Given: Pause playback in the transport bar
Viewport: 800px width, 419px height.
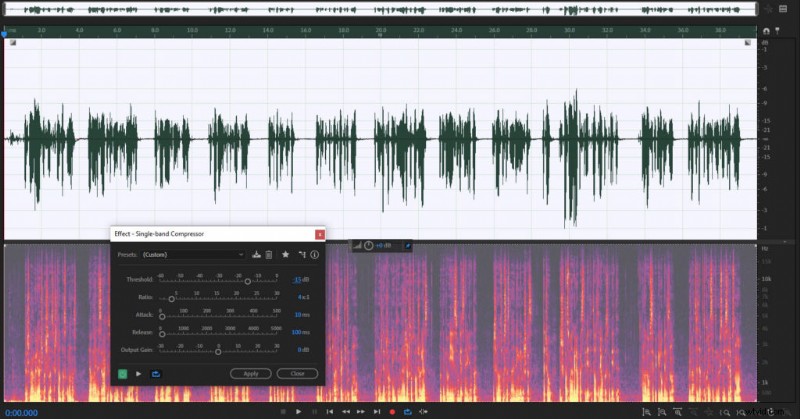Looking at the screenshot, I should pyautogui.click(x=314, y=411).
